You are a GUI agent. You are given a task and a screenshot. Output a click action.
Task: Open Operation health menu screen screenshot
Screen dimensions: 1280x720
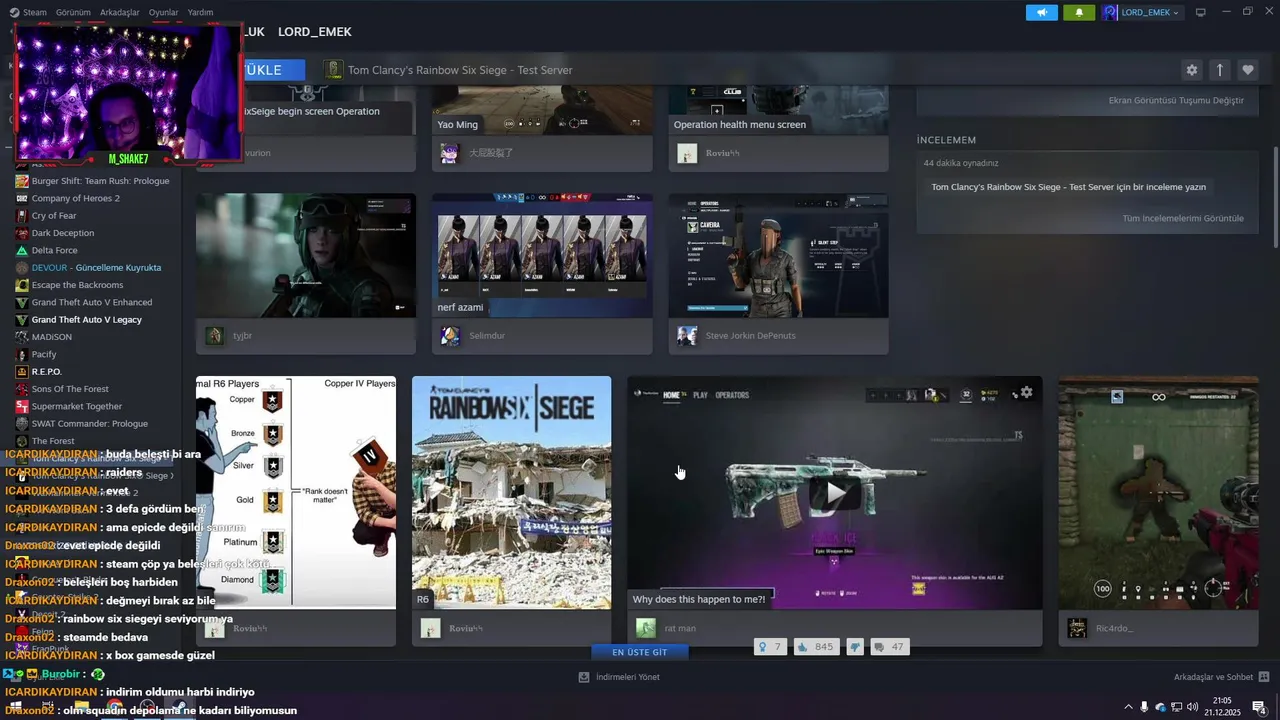click(778, 110)
